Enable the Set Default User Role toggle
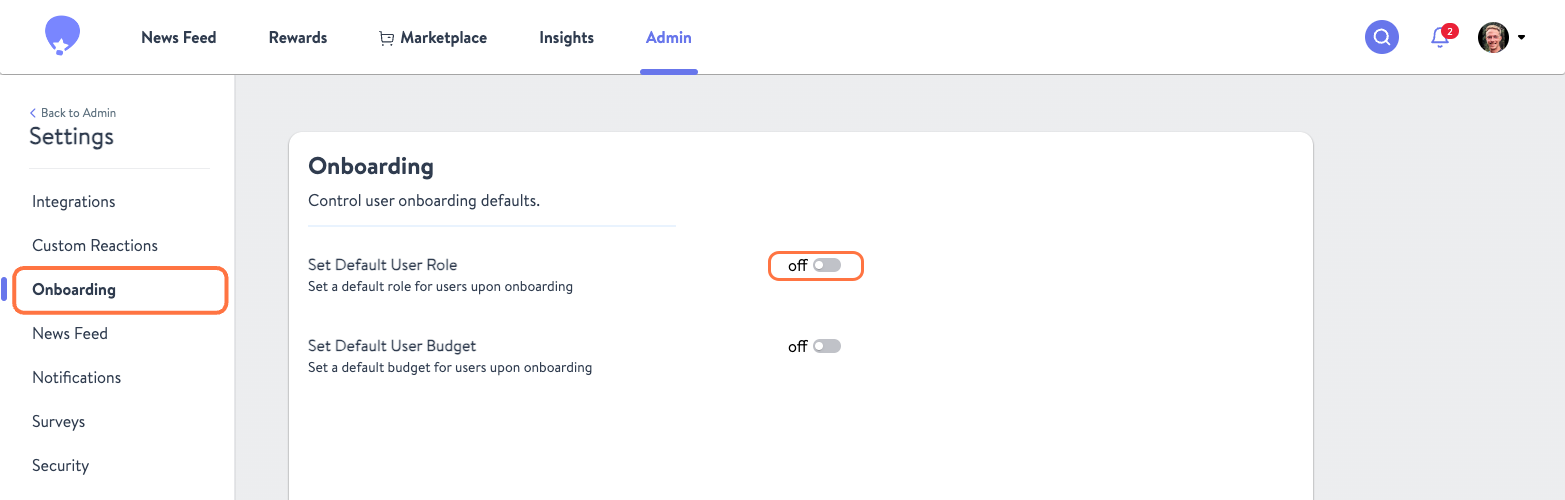The height and width of the screenshot is (500, 1565). point(827,265)
